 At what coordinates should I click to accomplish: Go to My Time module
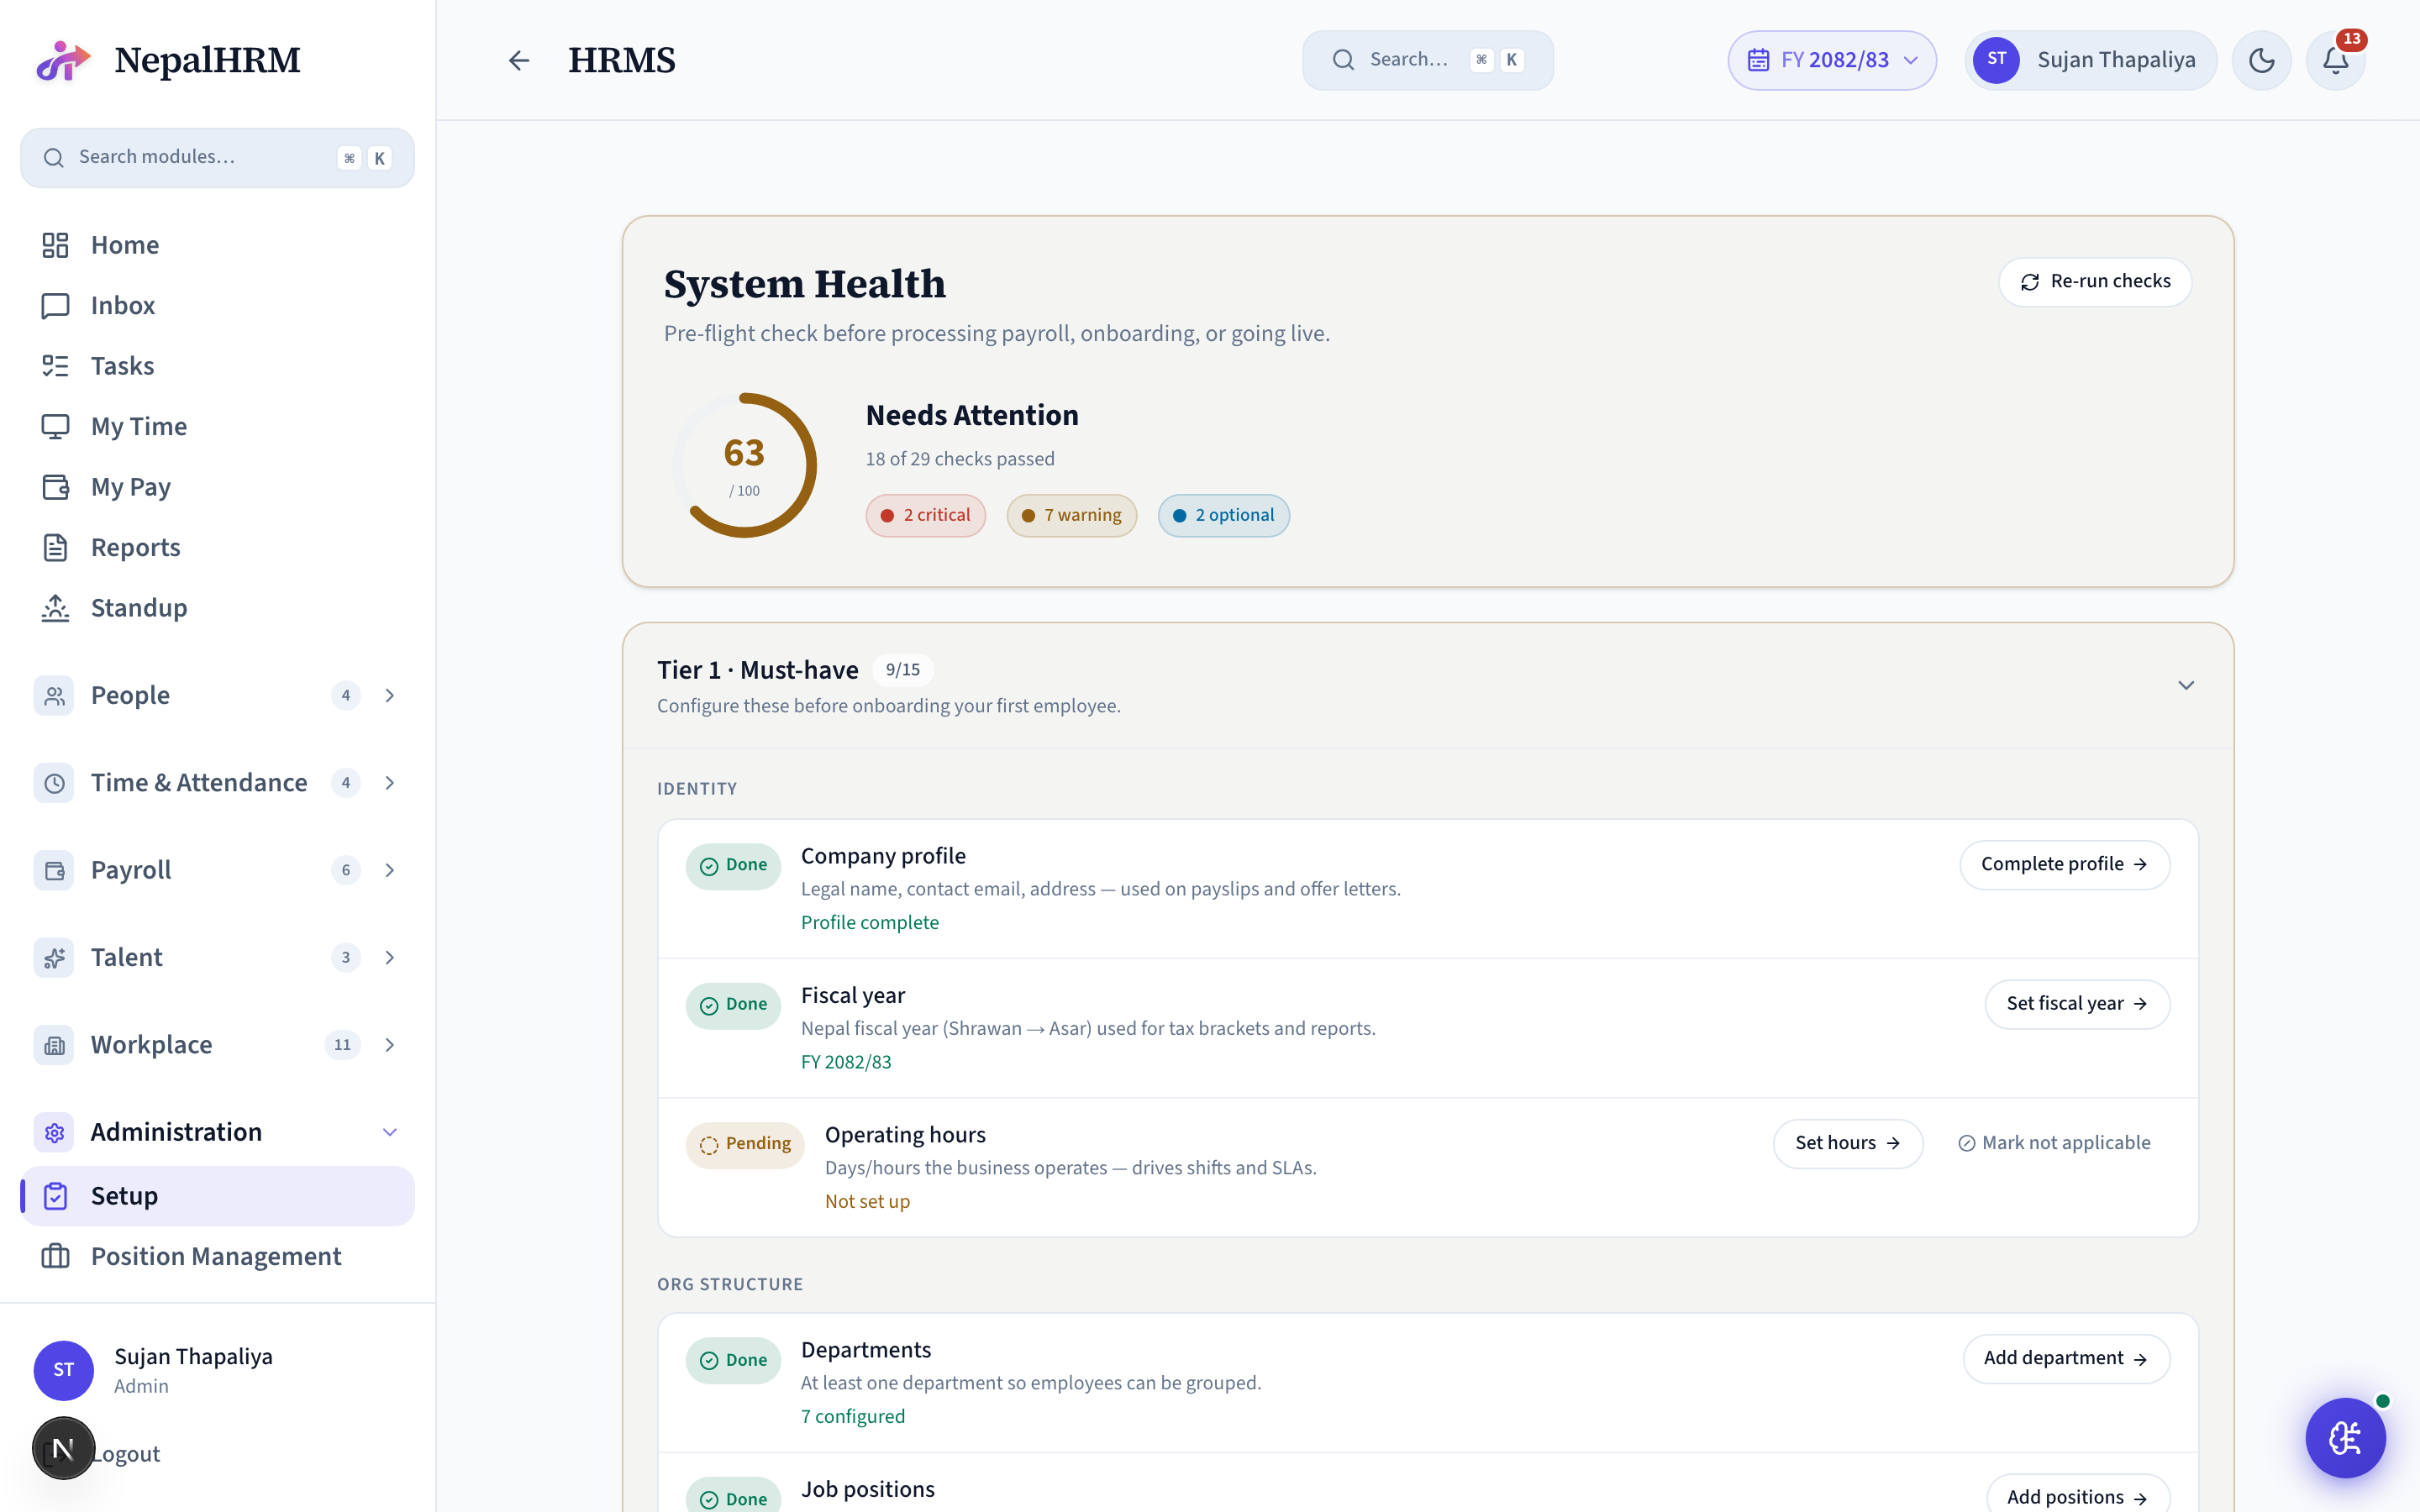pyautogui.click(x=217, y=426)
